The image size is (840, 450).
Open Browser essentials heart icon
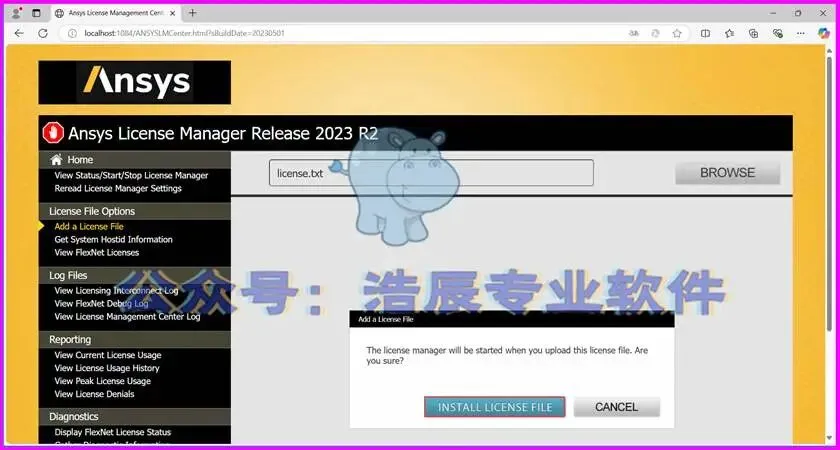(x=778, y=33)
